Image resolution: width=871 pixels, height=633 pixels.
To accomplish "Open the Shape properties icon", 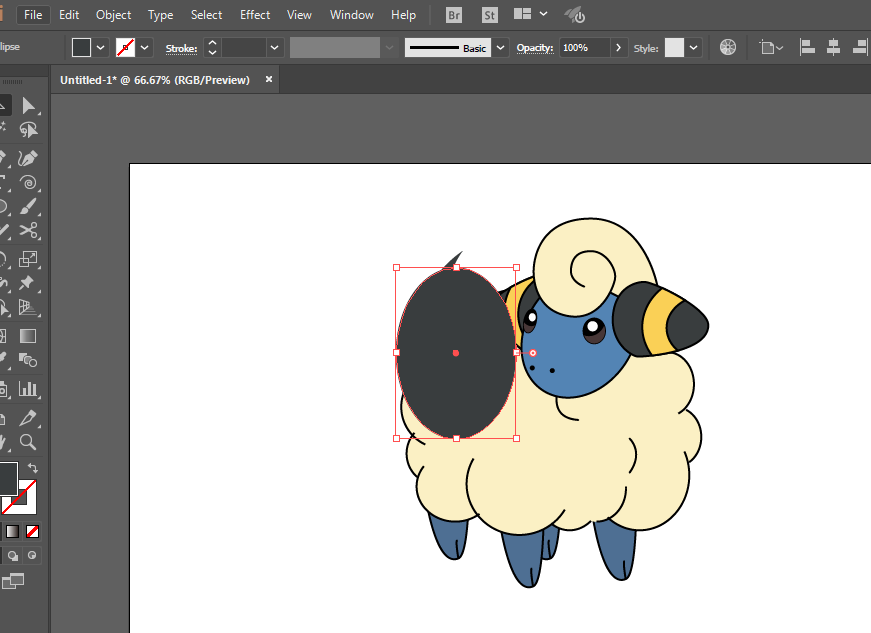I will coord(767,48).
